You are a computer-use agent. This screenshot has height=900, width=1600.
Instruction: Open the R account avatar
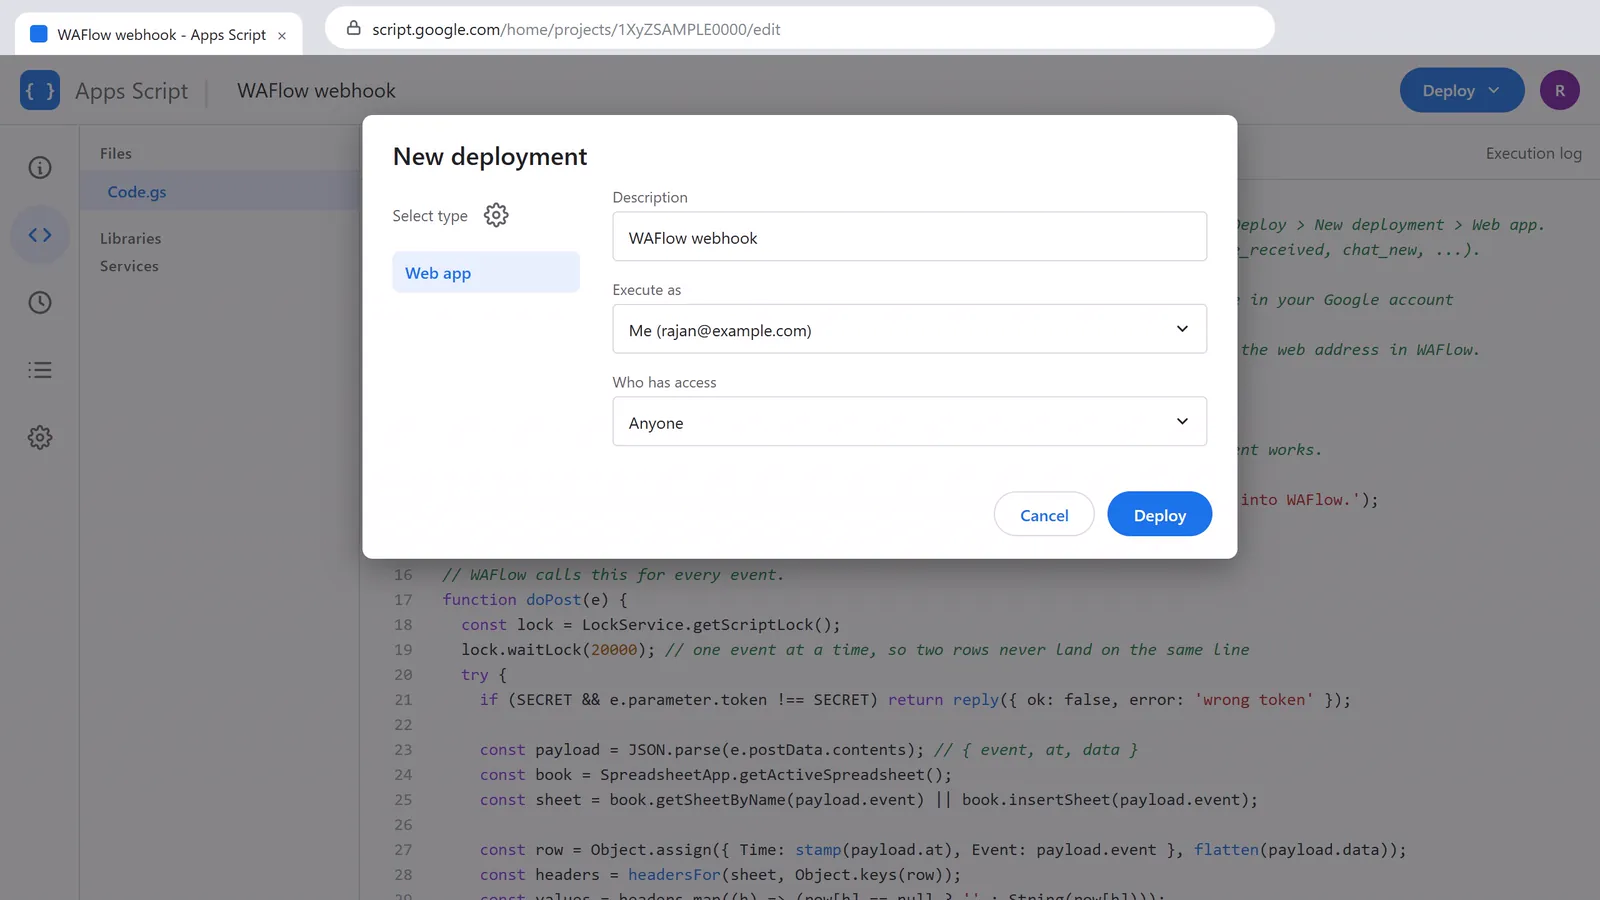tap(1560, 91)
